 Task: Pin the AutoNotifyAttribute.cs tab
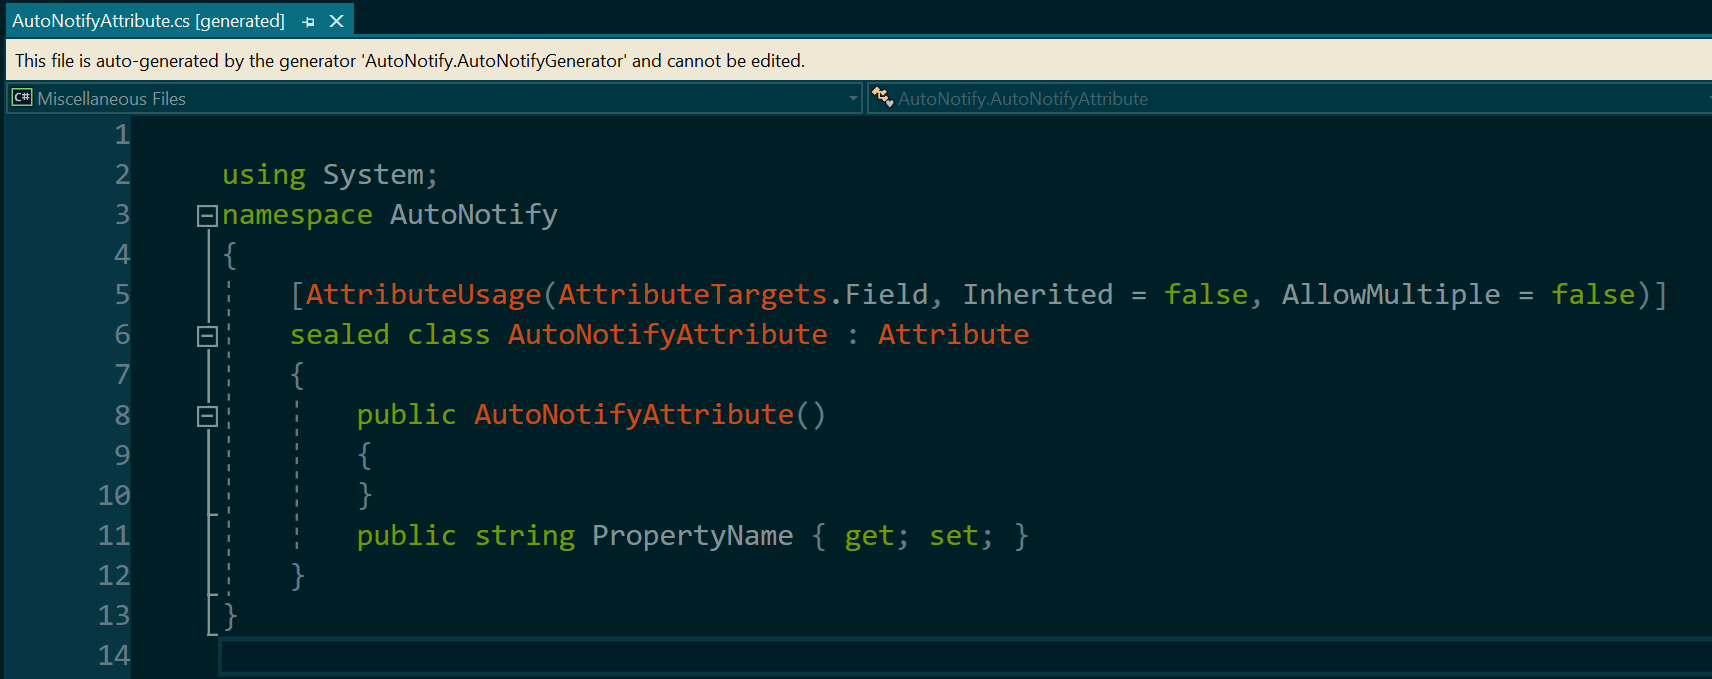pos(308,21)
